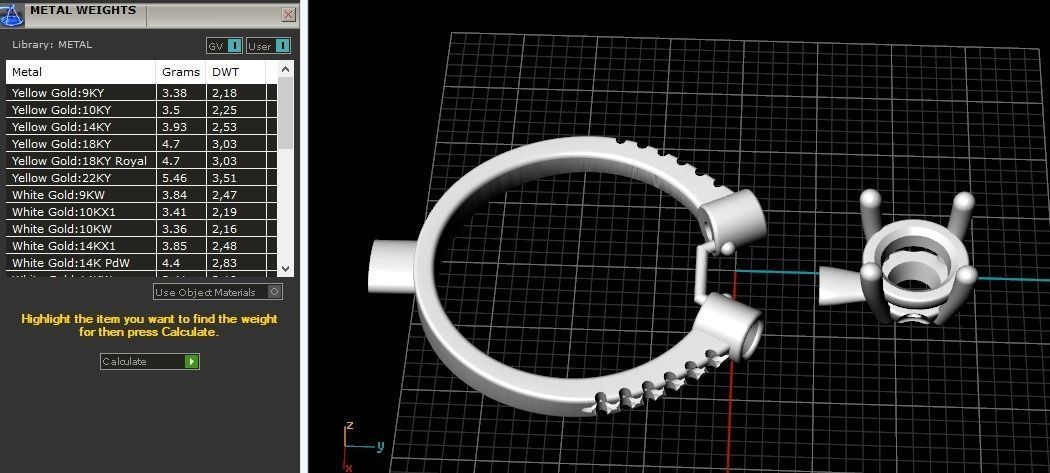This screenshot has height=473, width=1050.
Task: Click the 4.4 grams cell
Action: pos(181,263)
